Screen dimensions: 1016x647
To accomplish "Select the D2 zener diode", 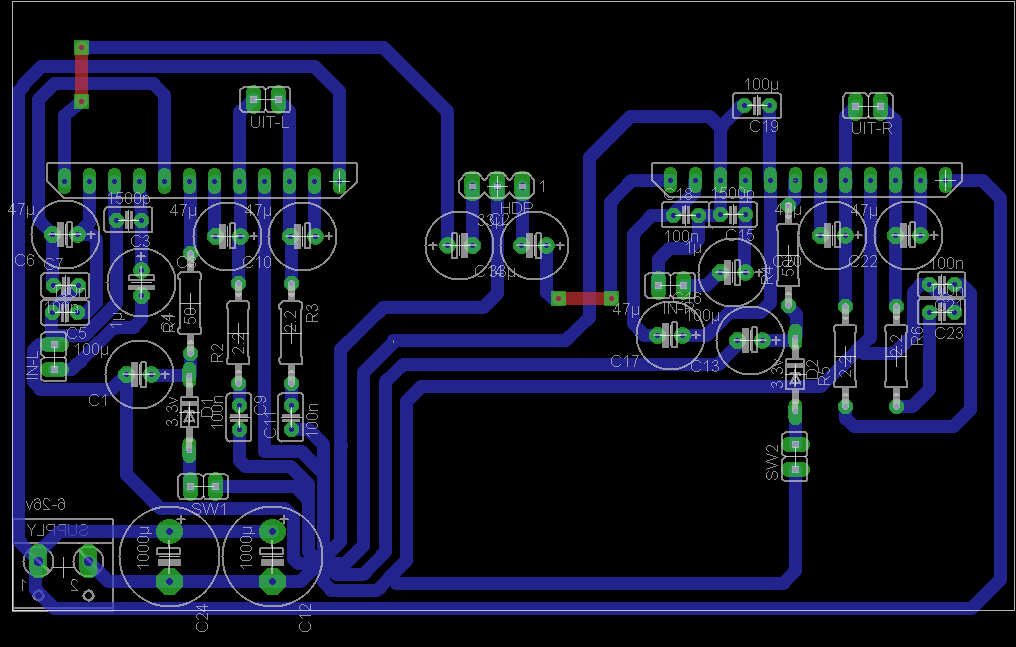I will click(795, 375).
